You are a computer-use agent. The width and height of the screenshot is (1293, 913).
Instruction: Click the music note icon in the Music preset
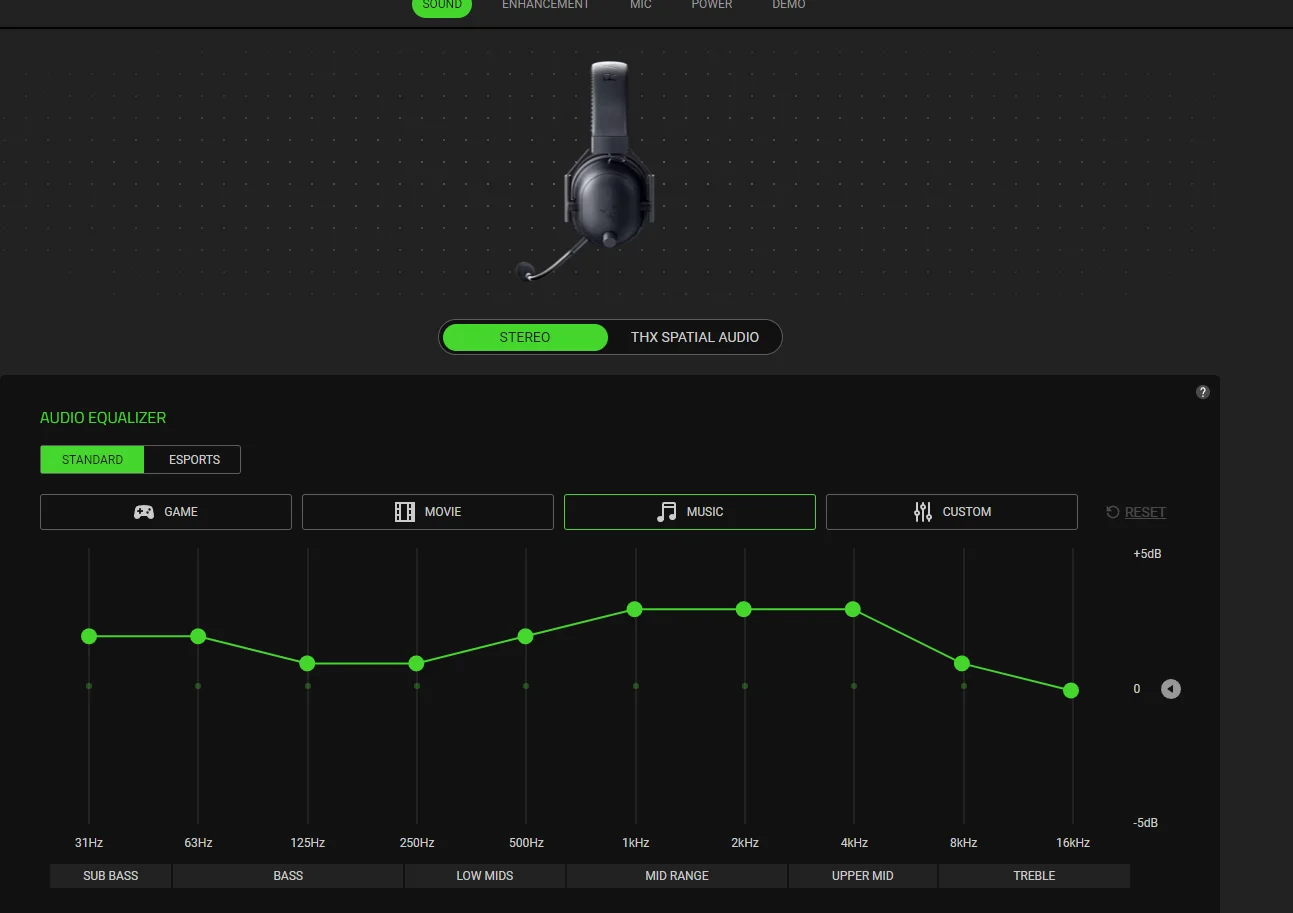point(666,512)
